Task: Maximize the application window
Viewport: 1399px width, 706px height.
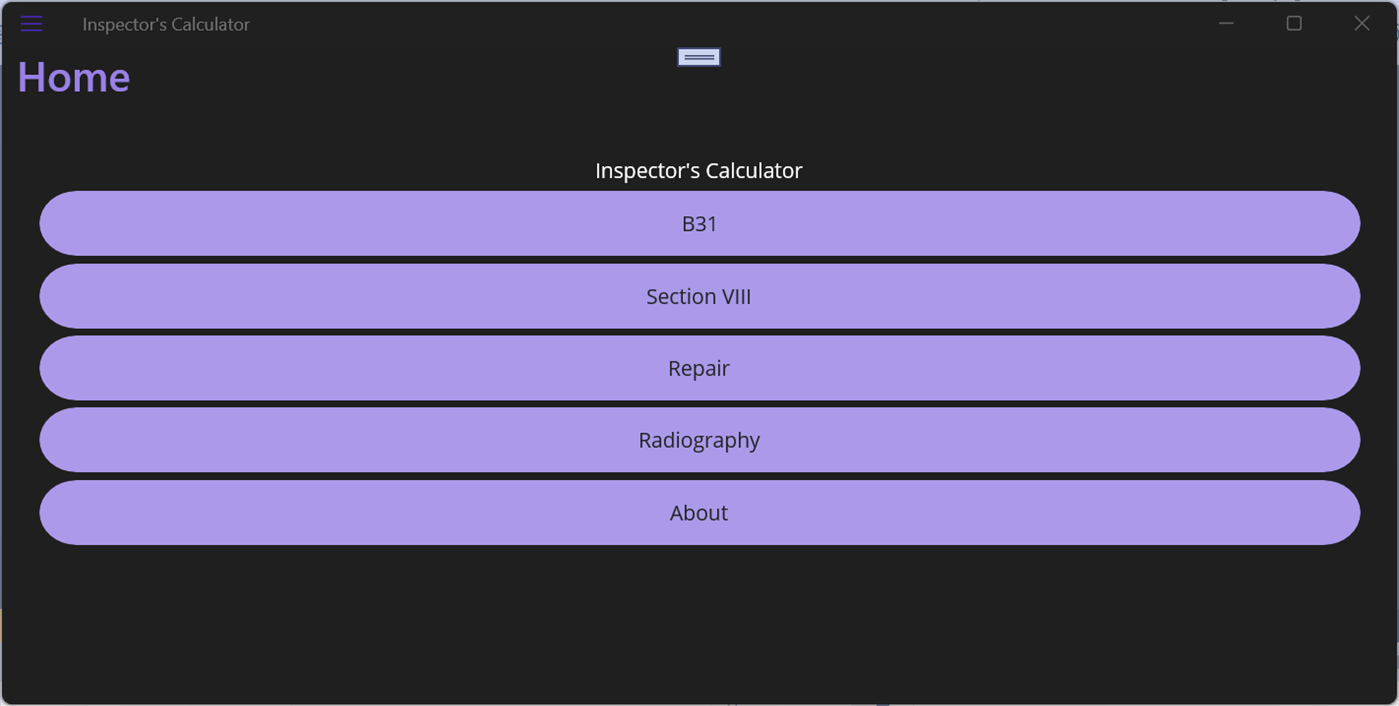Action: point(1294,23)
